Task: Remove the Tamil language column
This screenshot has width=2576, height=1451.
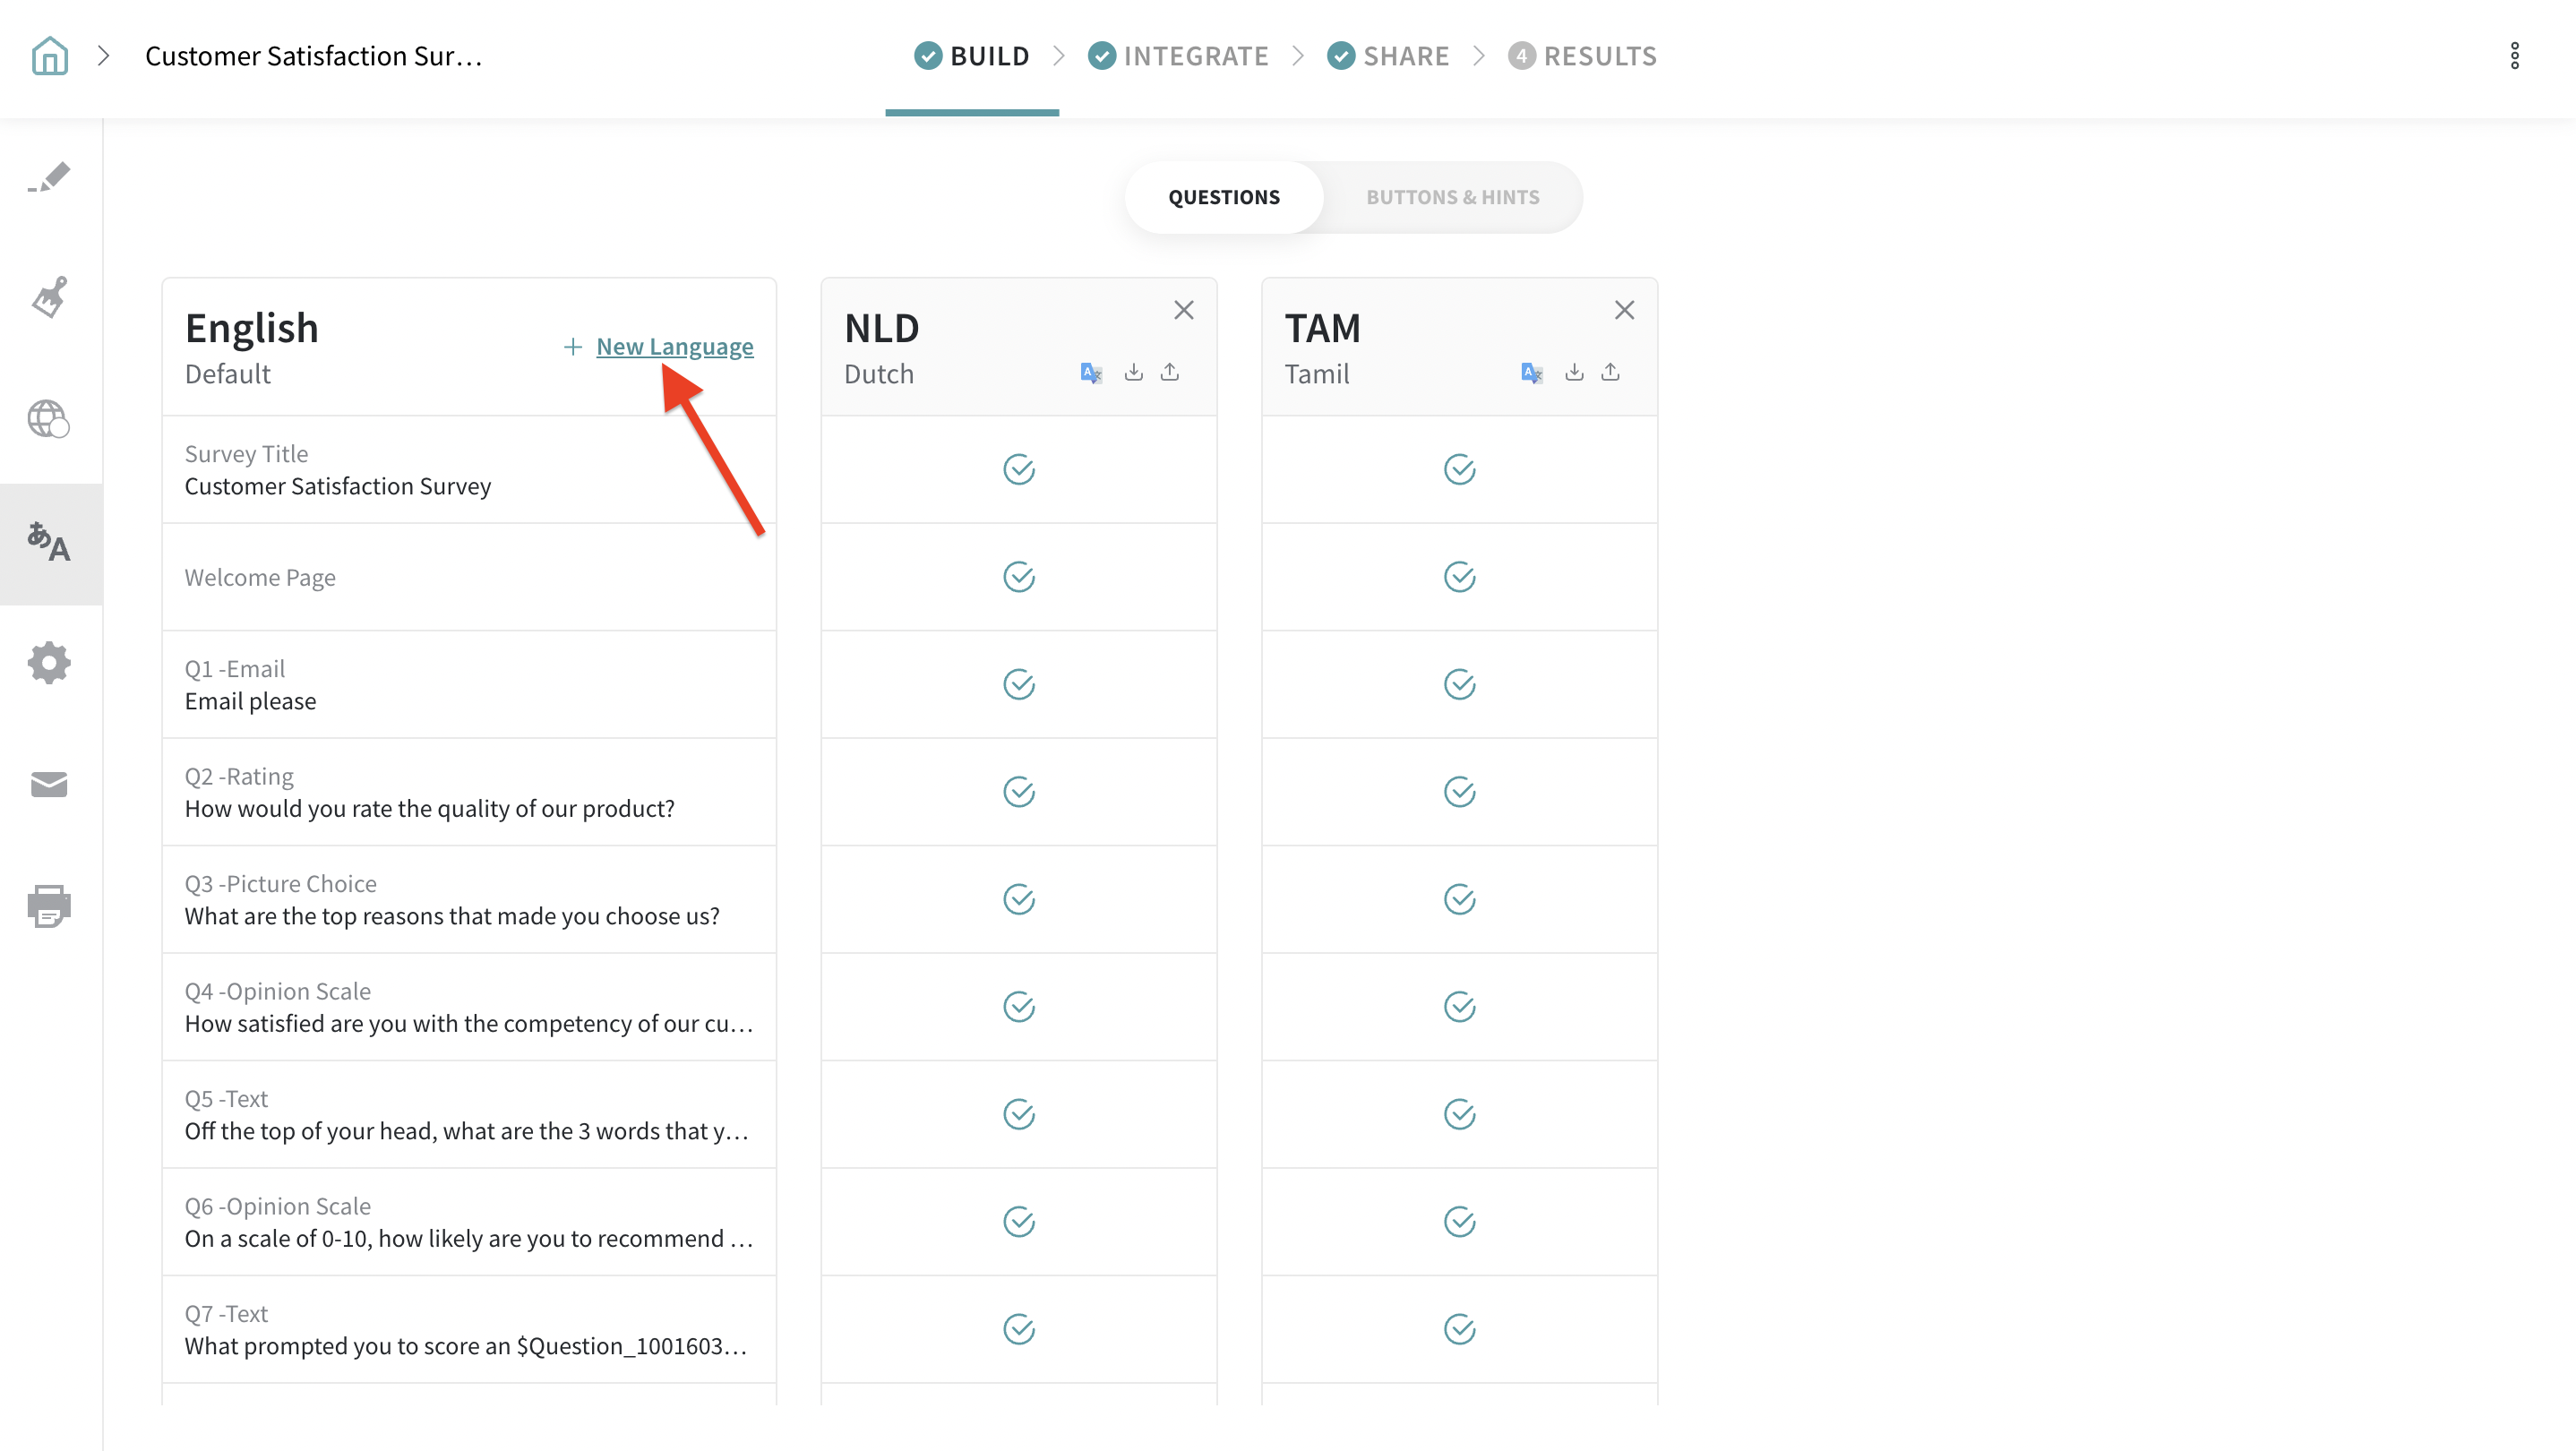Action: (1624, 310)
